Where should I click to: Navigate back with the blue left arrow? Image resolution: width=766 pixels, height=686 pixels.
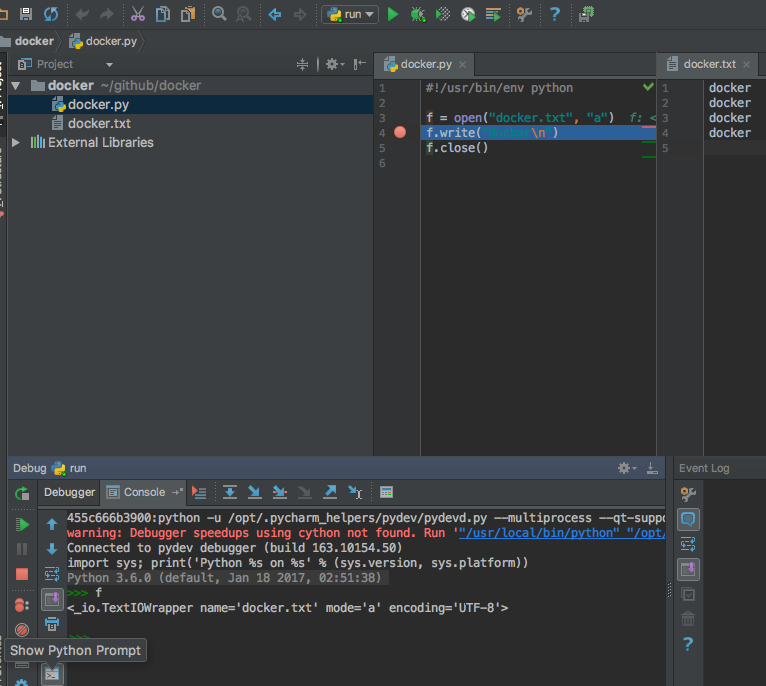[x=275, y=14]
